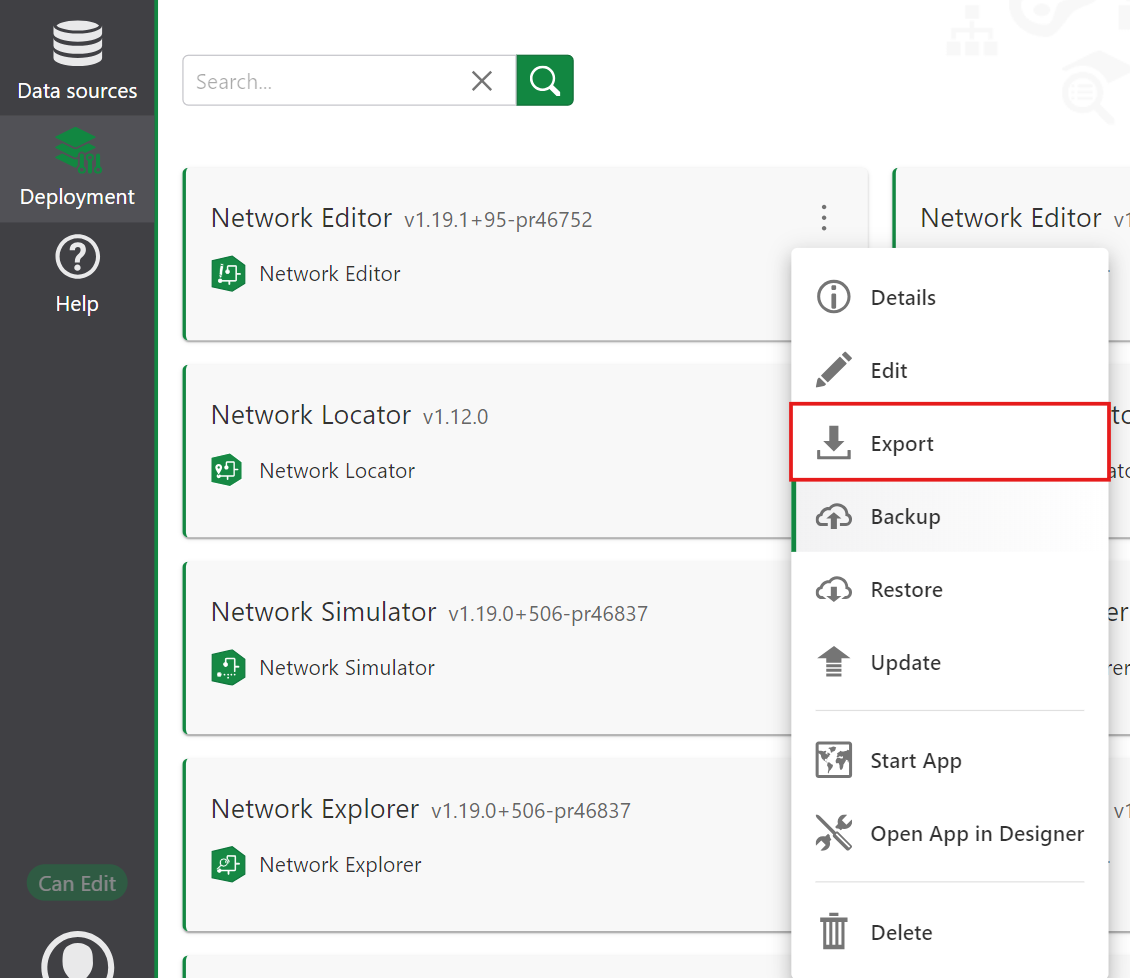Click the Can Edit badge
The height and width of the screenshot is (978, 1130).
click(77, 883)
